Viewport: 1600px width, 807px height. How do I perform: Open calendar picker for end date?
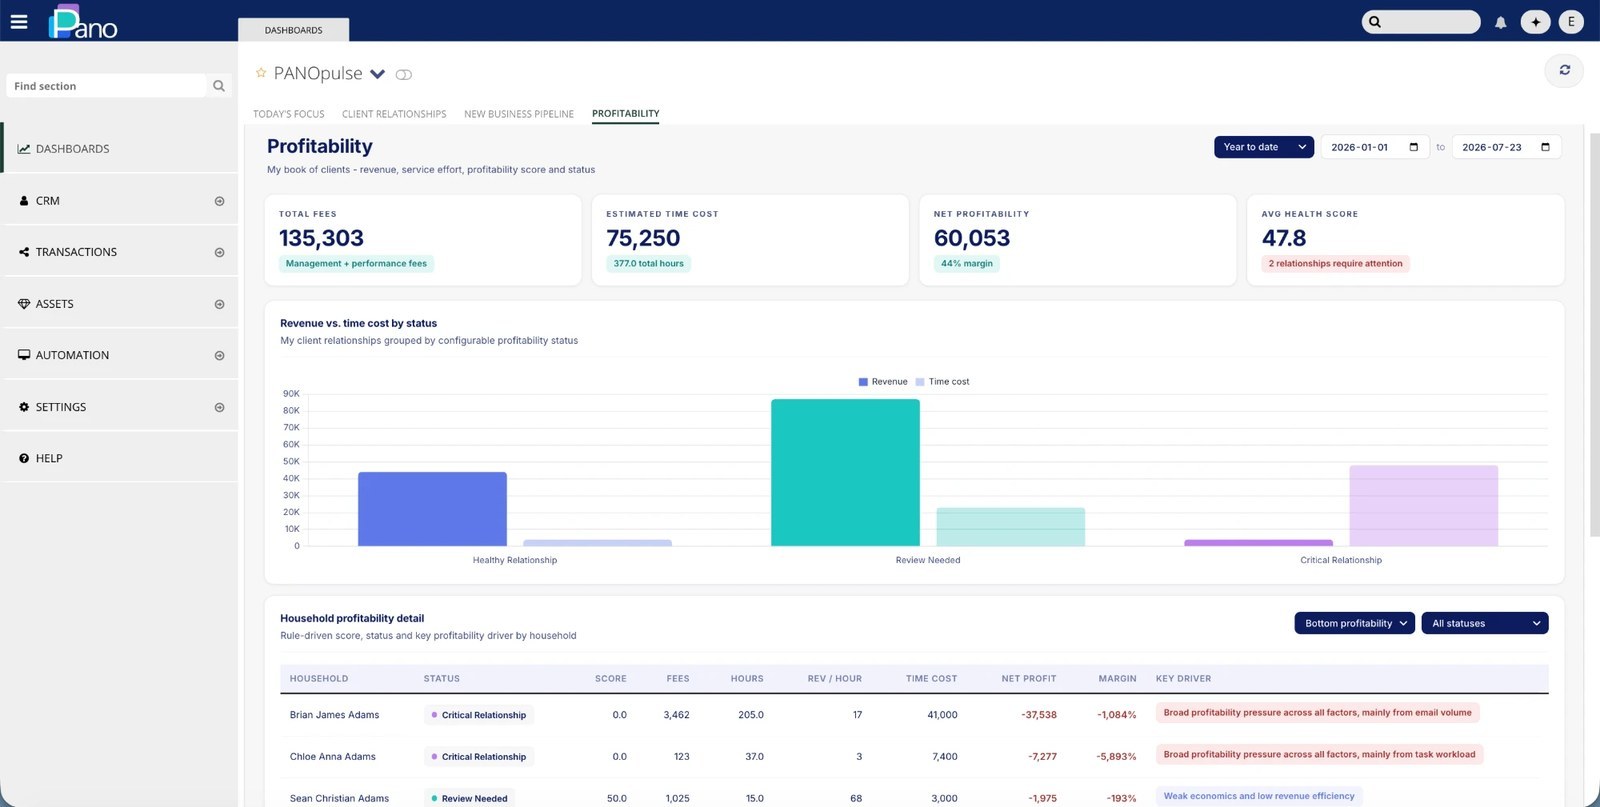pos(1545,147)
